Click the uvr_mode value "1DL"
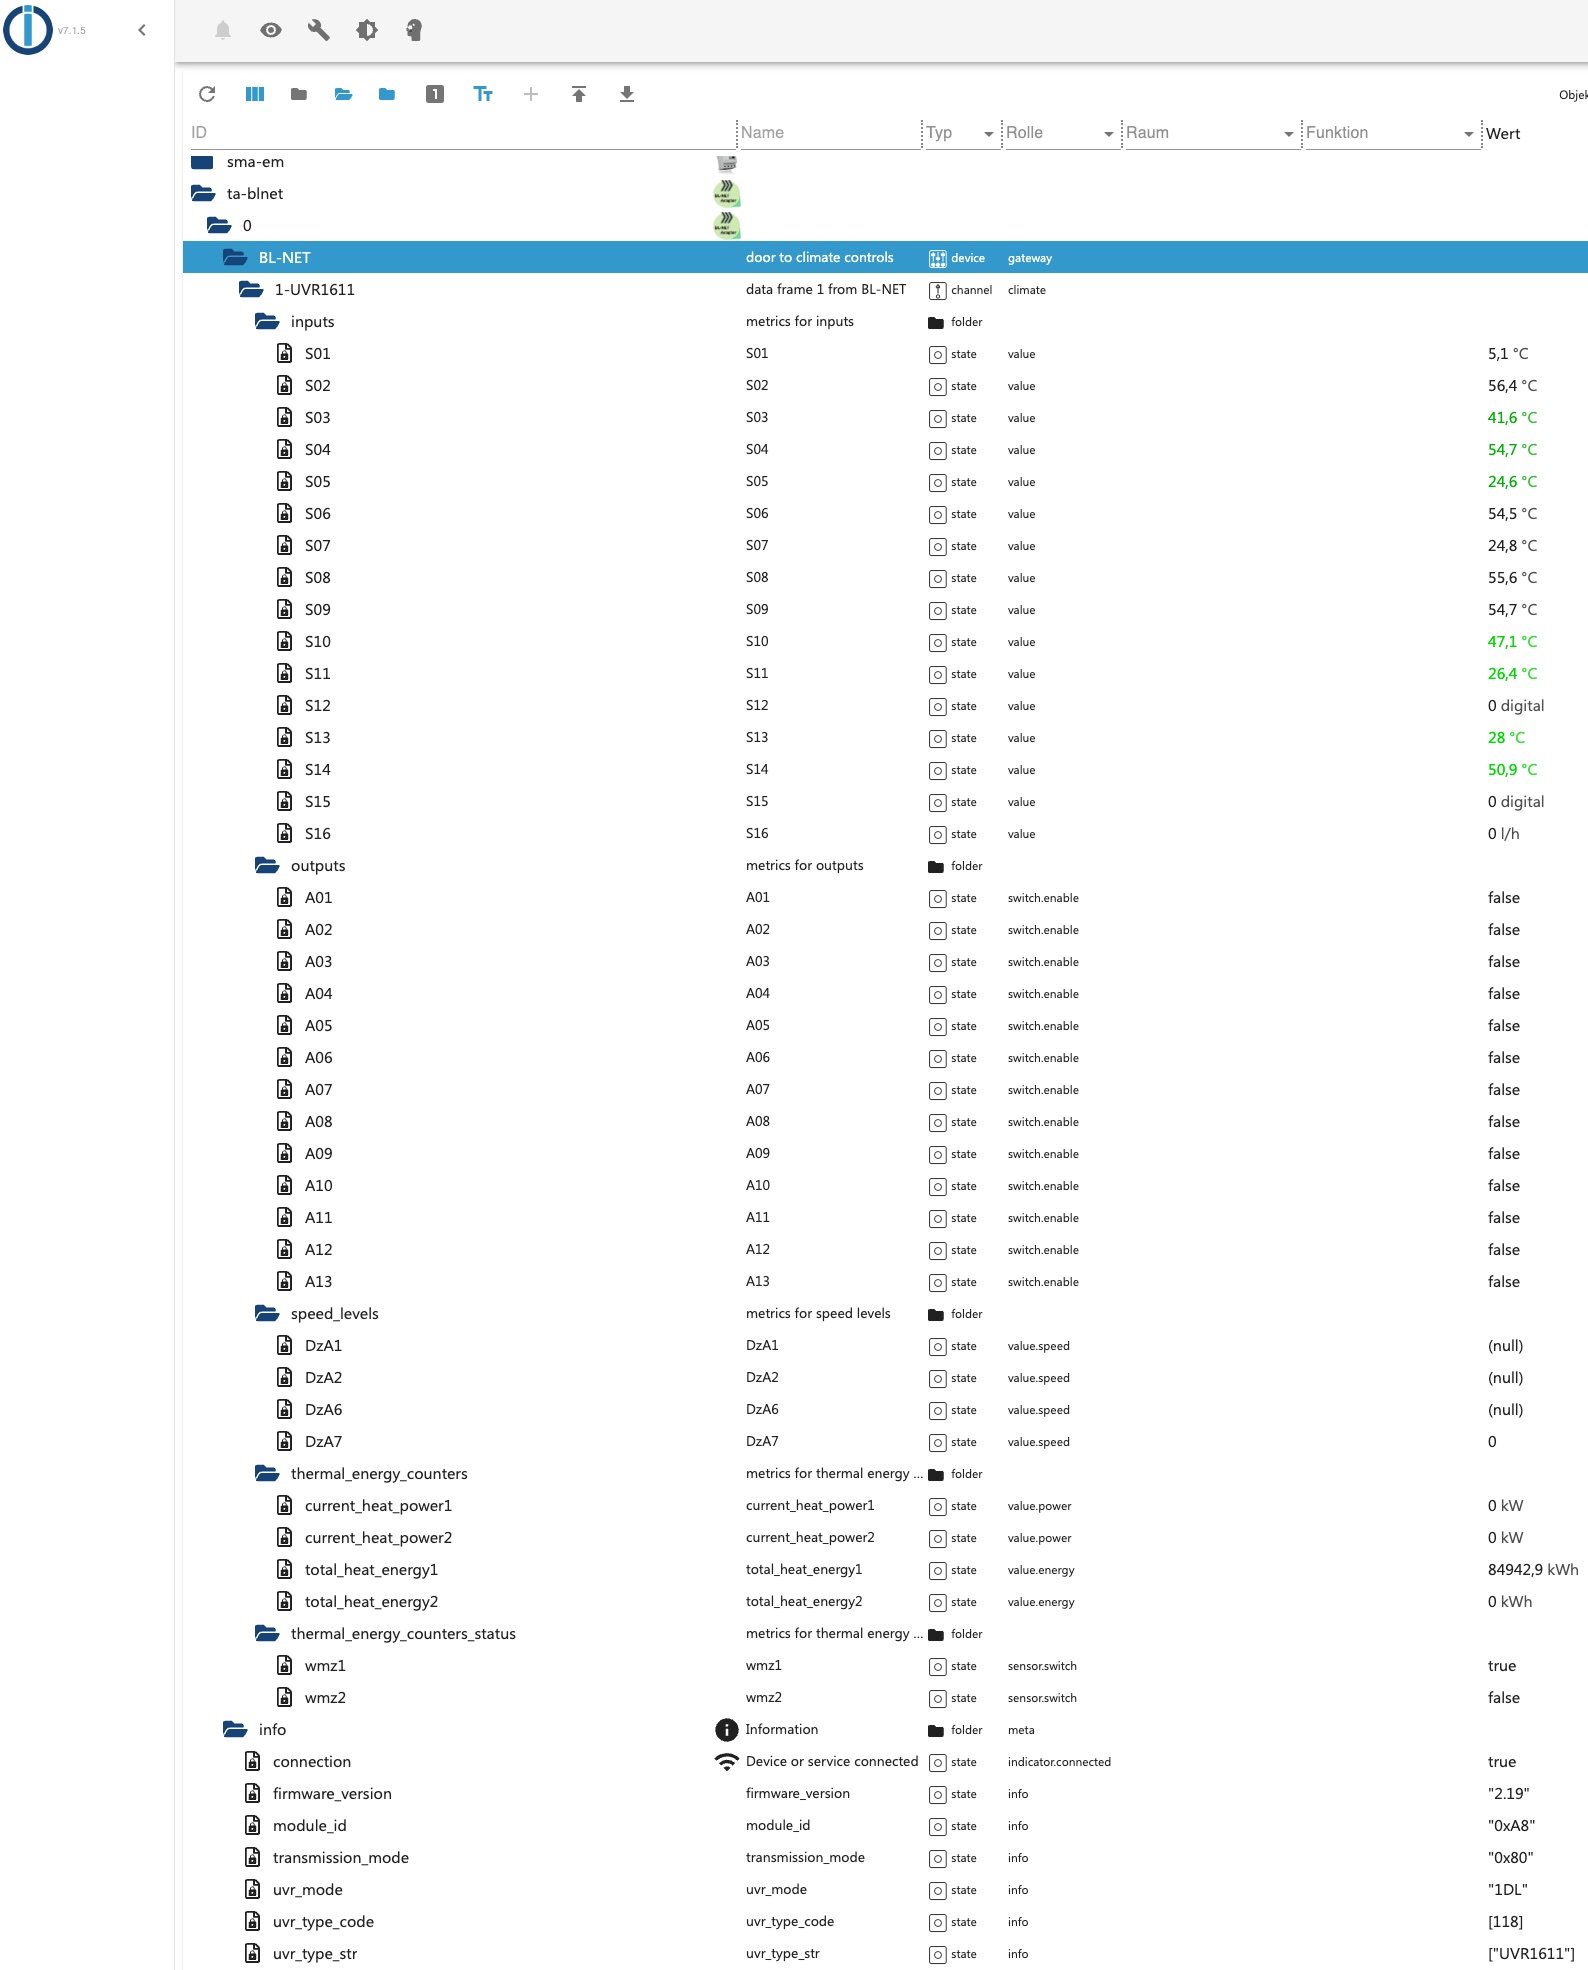 pyautogui.click(x=1507, y=1890)
